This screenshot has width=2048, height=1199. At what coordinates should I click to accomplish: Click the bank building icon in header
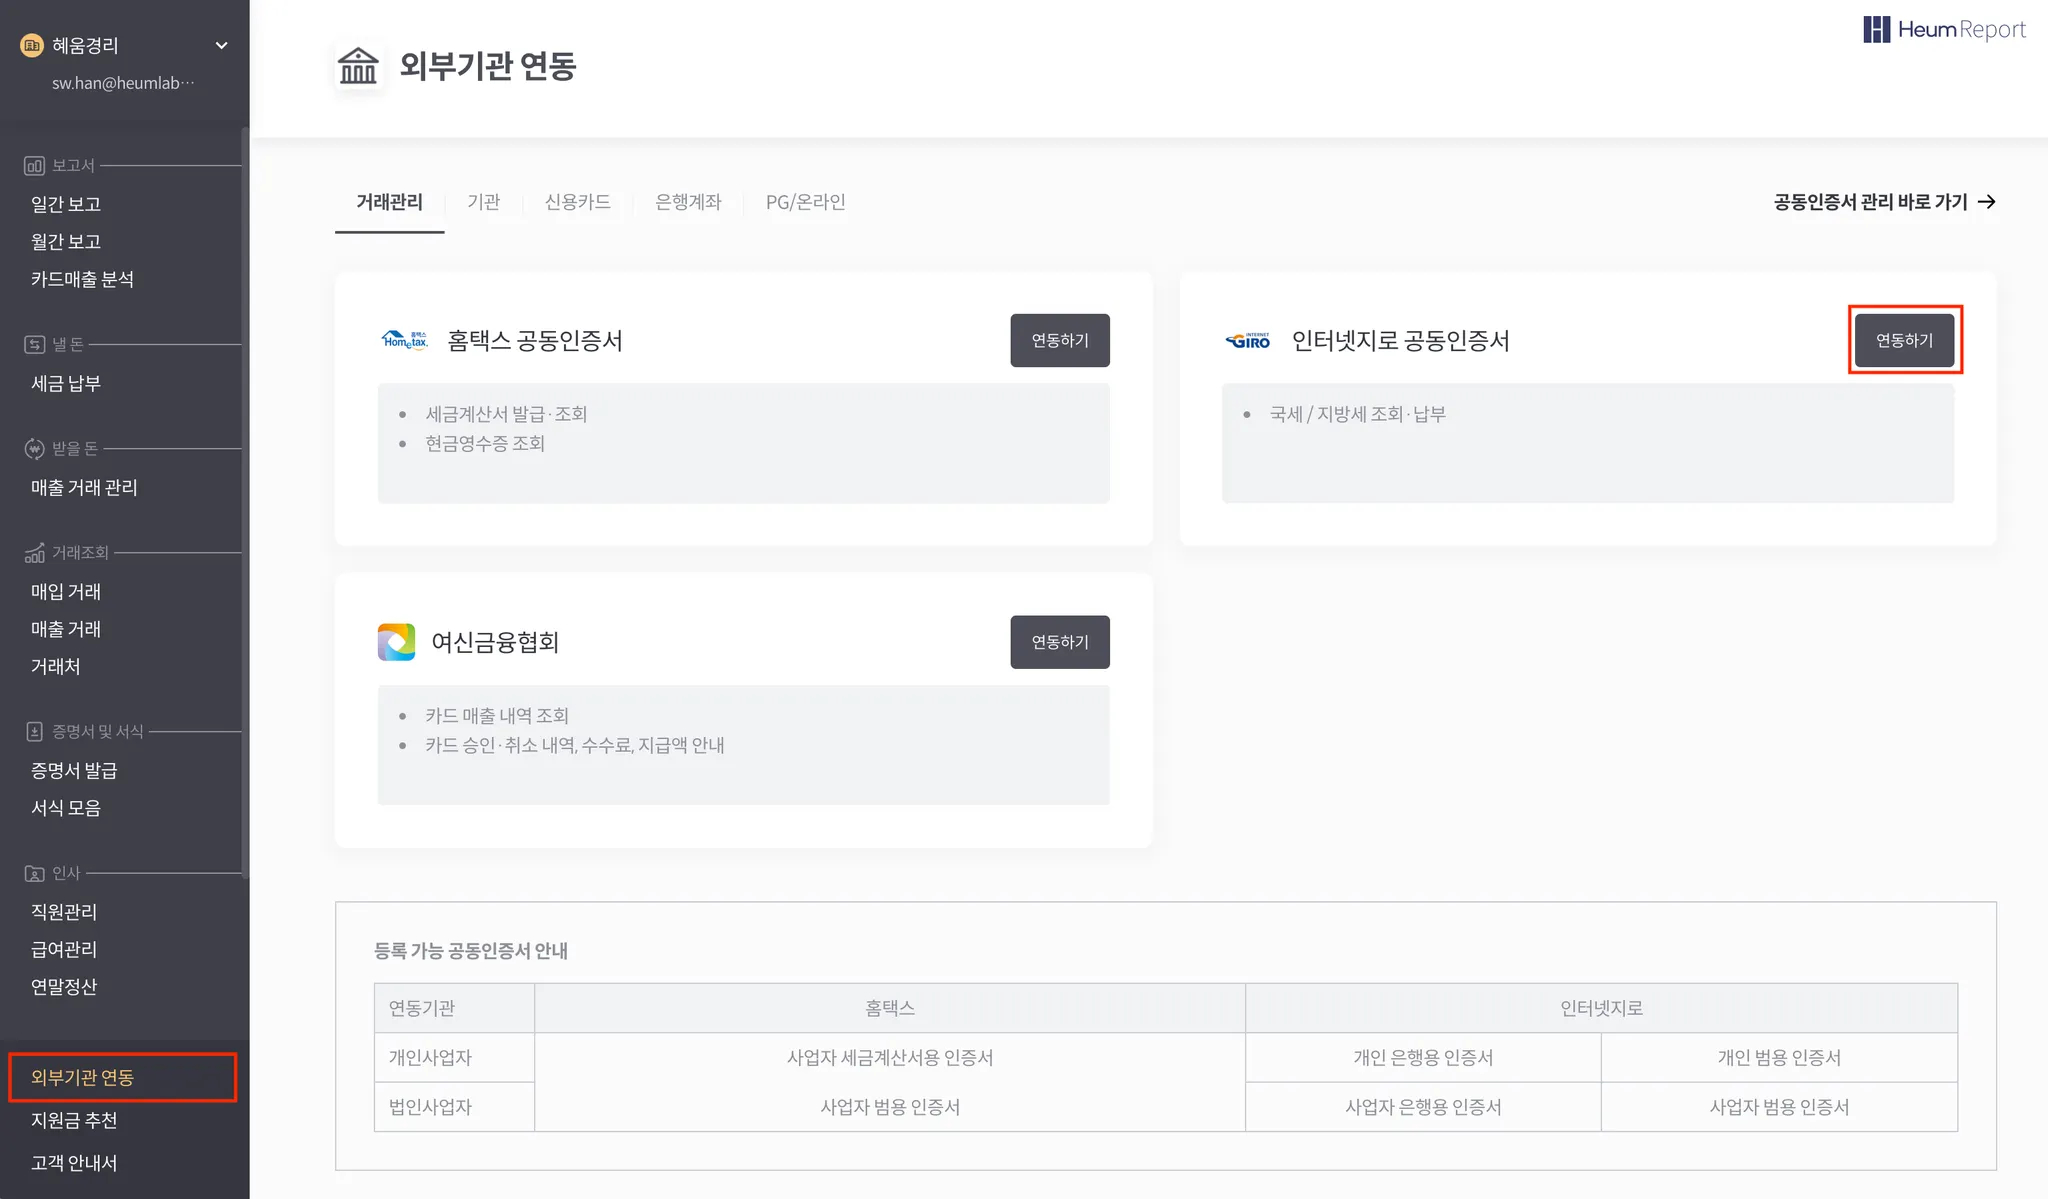[x=358, y=66]
